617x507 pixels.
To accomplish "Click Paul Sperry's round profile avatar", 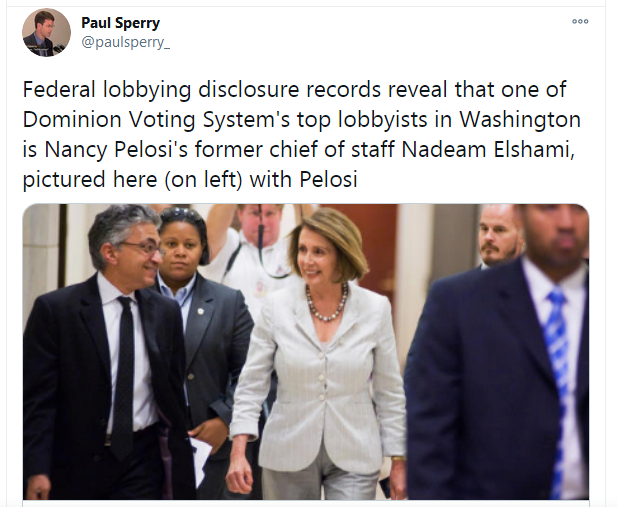I will (x=46, y=32).
